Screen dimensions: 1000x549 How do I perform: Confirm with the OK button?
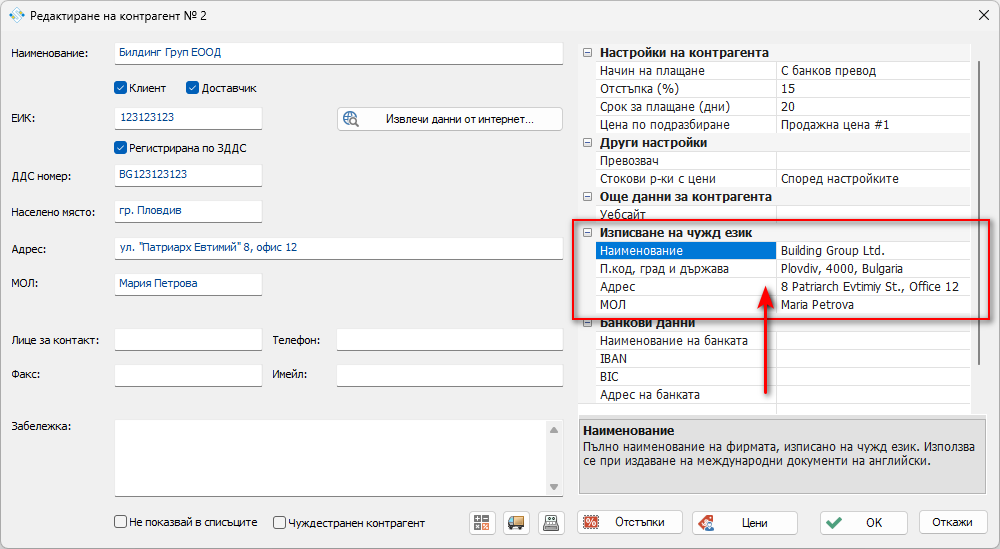point(864,523)
